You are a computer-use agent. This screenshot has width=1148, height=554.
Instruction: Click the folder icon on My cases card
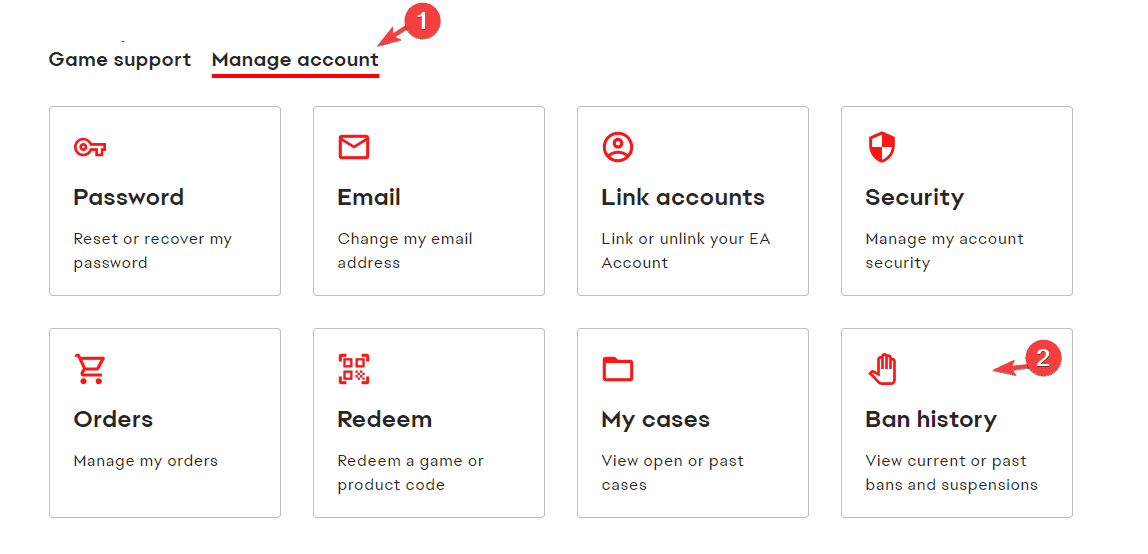618,369
